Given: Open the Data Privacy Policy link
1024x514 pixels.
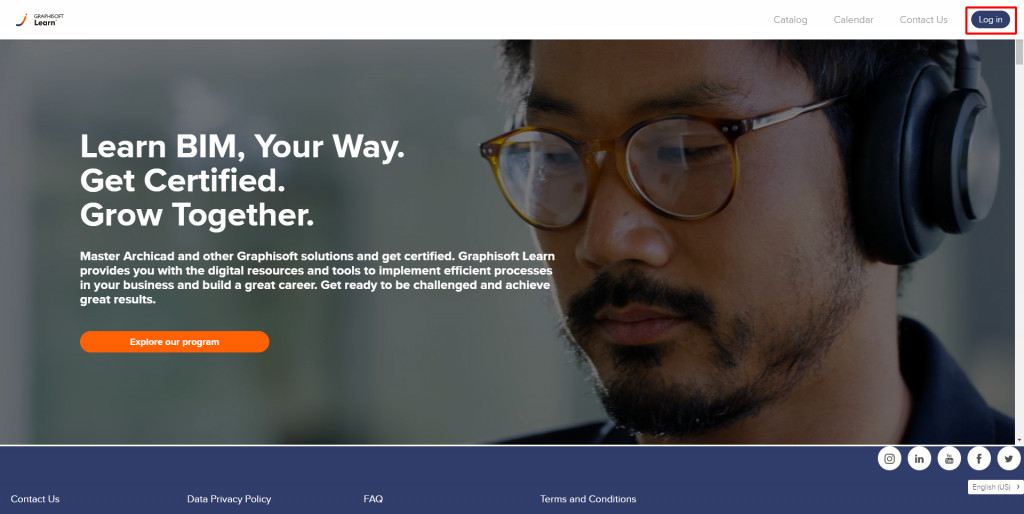Looking at the screenshot, I should 229,499.
